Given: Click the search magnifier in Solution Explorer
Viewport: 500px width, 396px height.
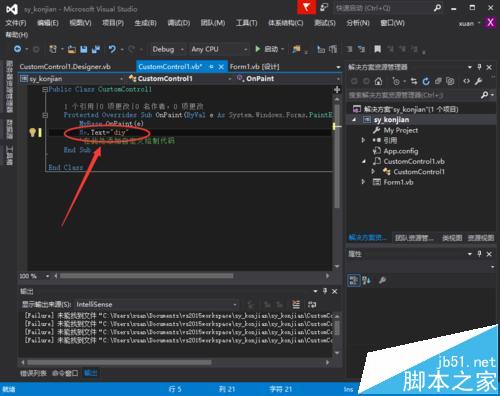Looking at the screenshot, I should tap(485, 95).
